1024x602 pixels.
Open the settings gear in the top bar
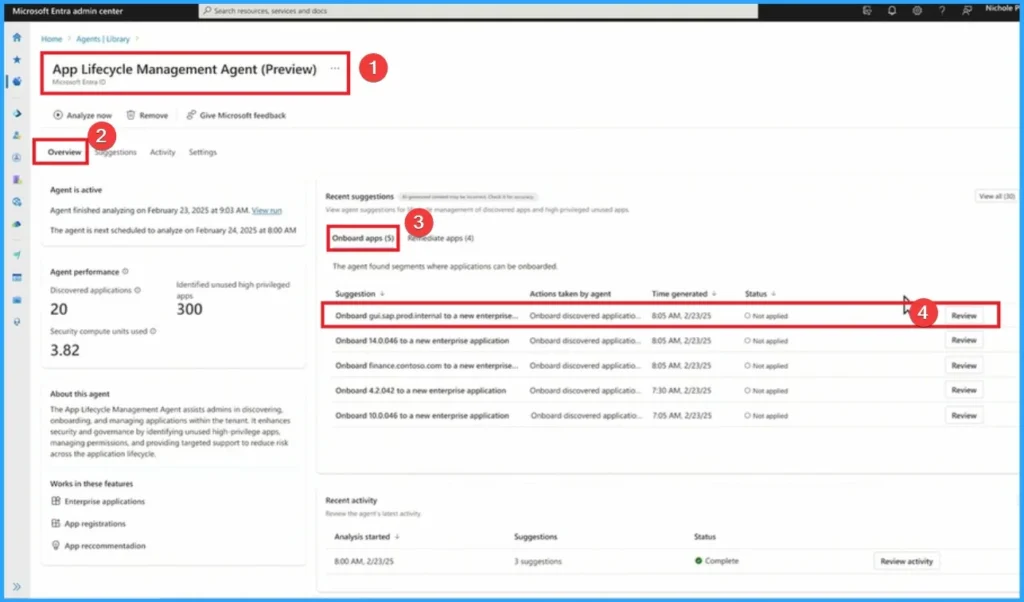click(917, 10)
